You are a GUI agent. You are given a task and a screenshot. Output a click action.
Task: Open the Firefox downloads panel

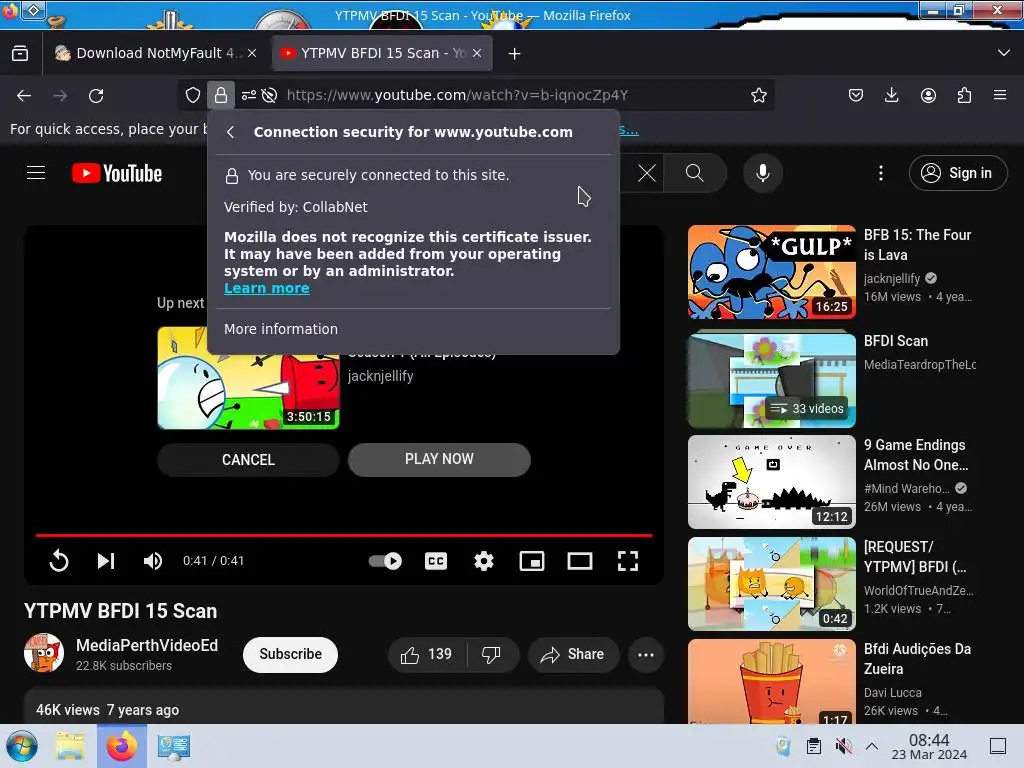[891, 95]
